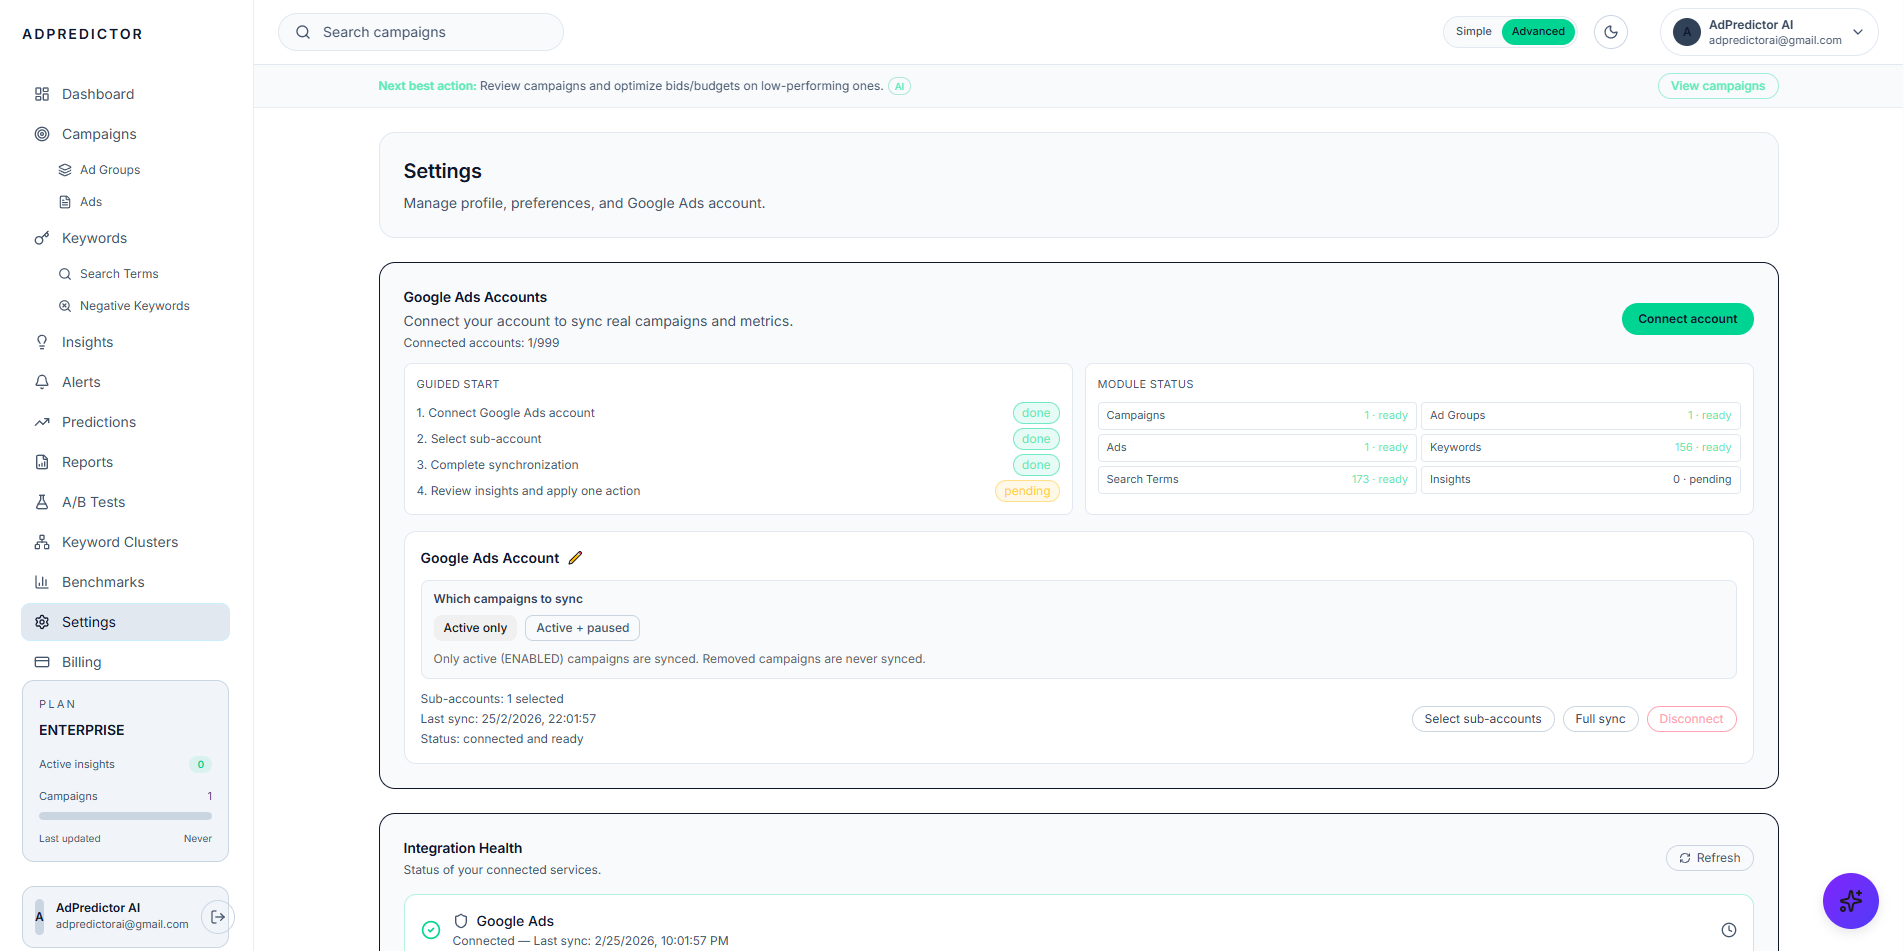Select the A/B Tests flask icon
This screenshot has height=951, width=1904.
(41, 501)
